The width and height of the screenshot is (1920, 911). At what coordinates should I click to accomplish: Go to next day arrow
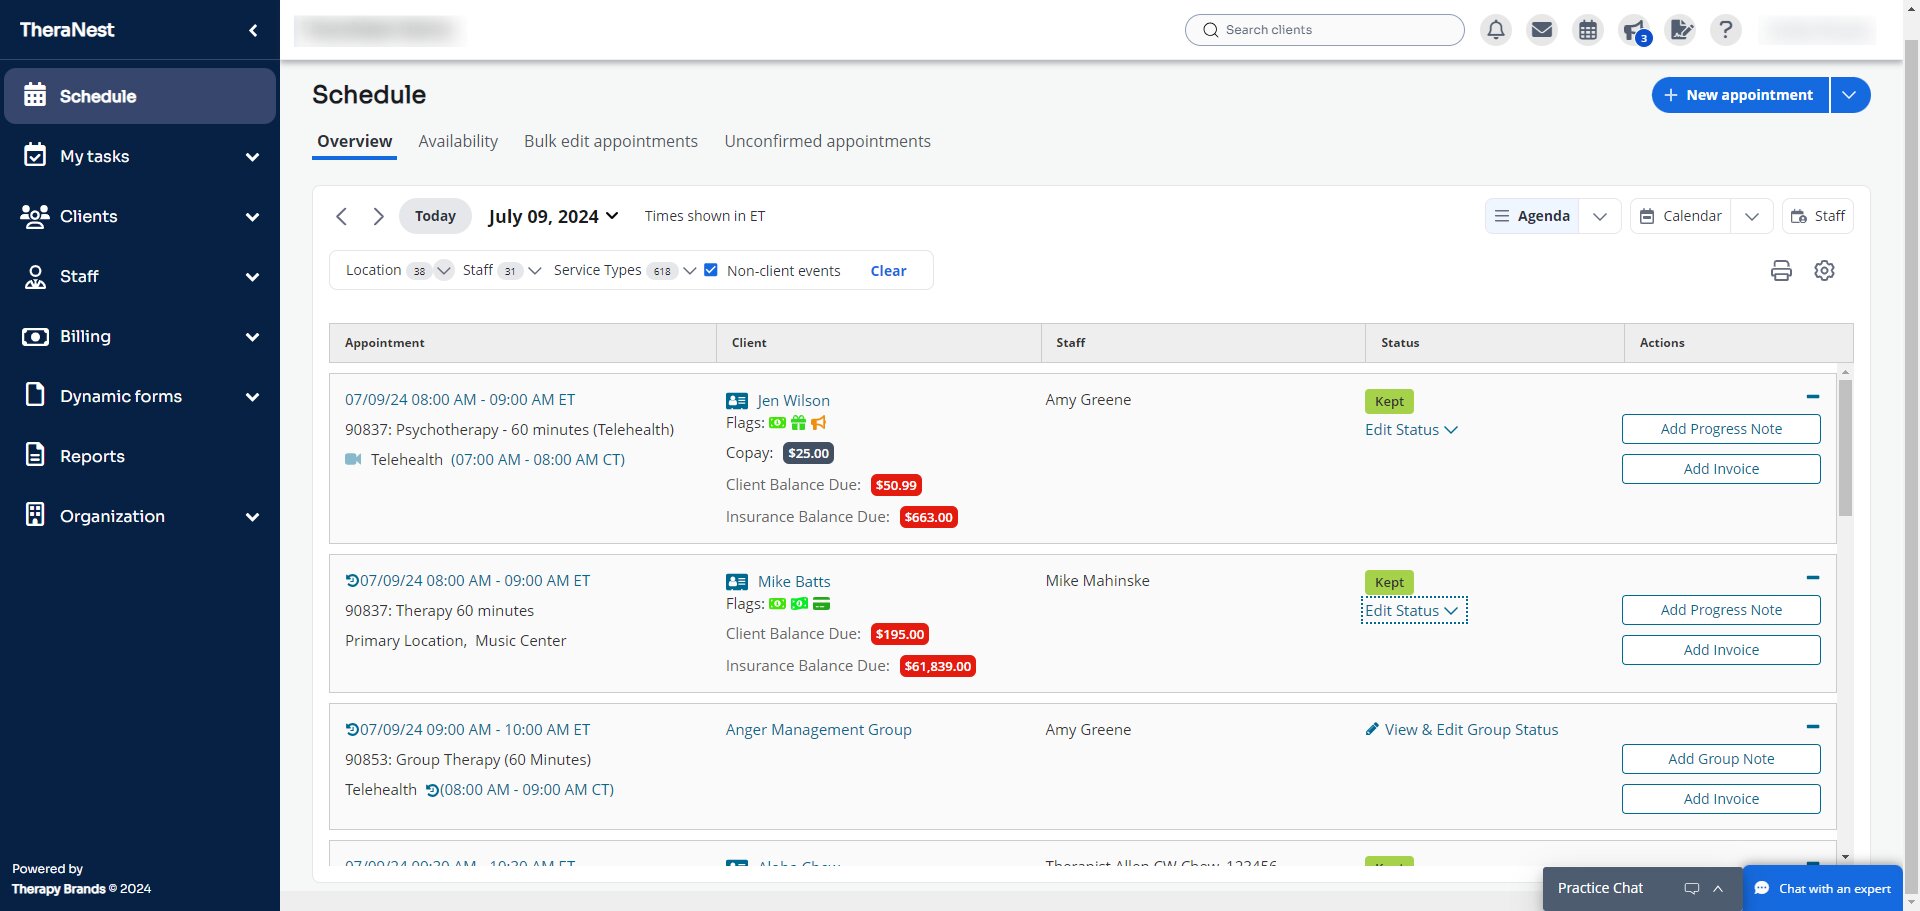378,216
